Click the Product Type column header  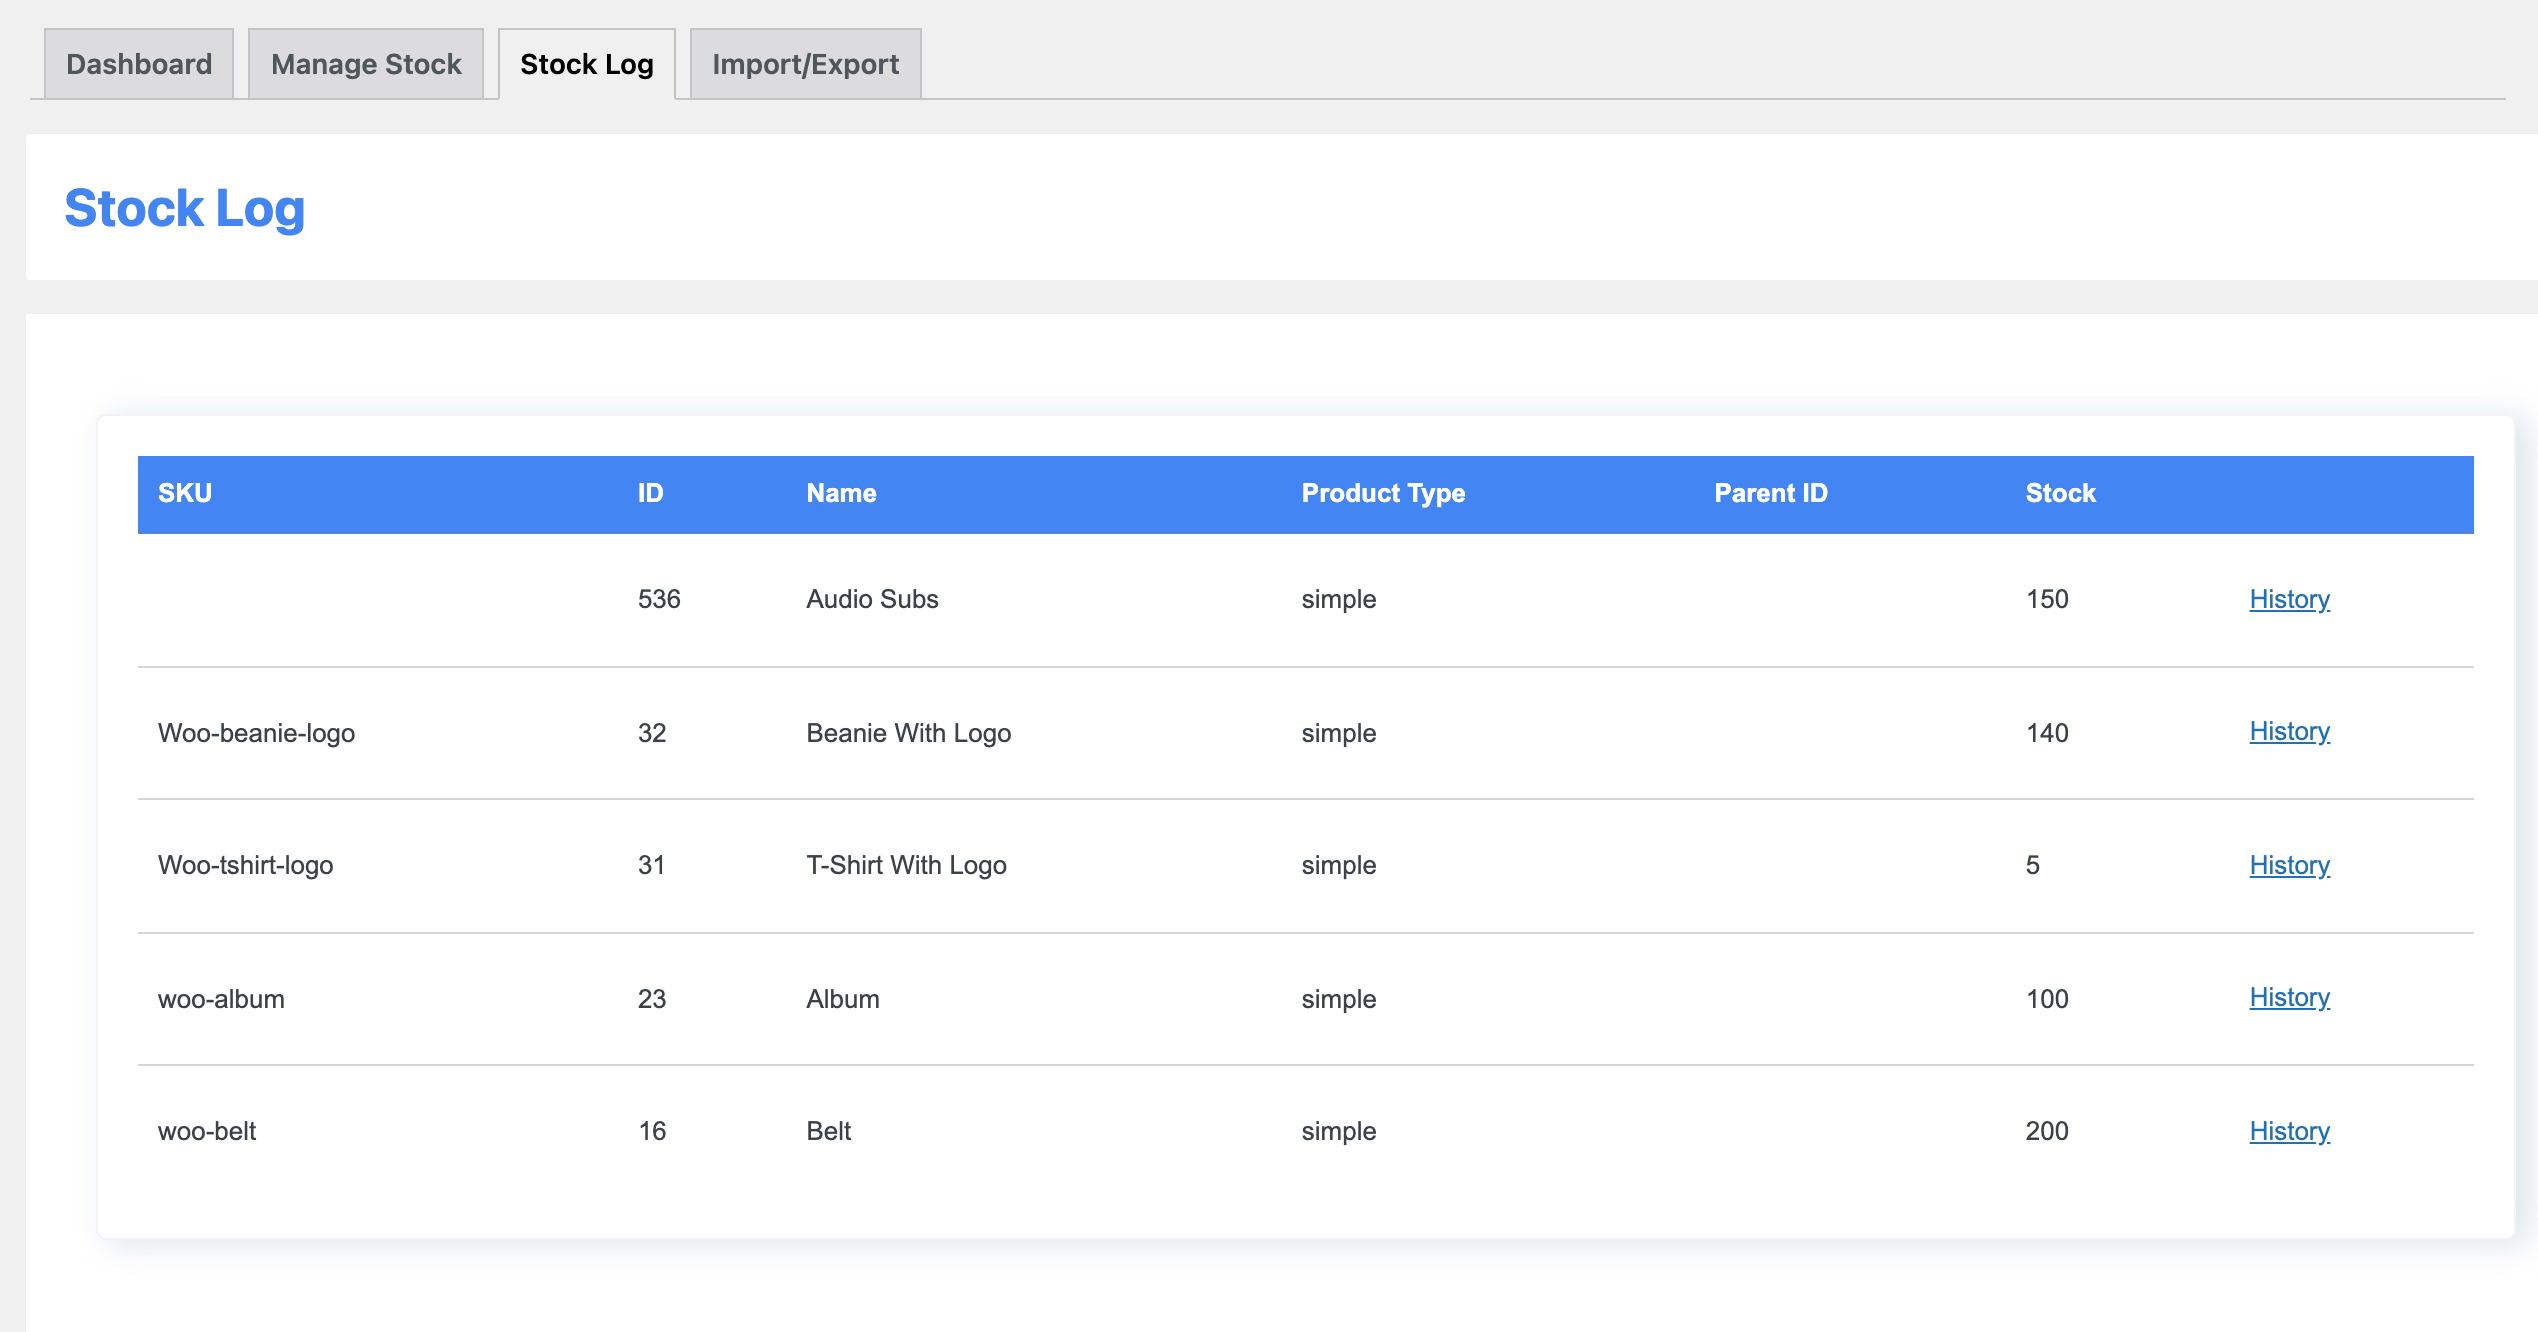click(x=1383, y=493)
